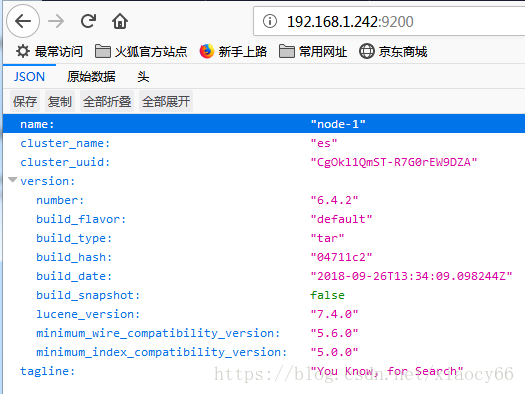Select the "tar" value
The height and width of the screenshot is (394, 525).
[327, 238]
